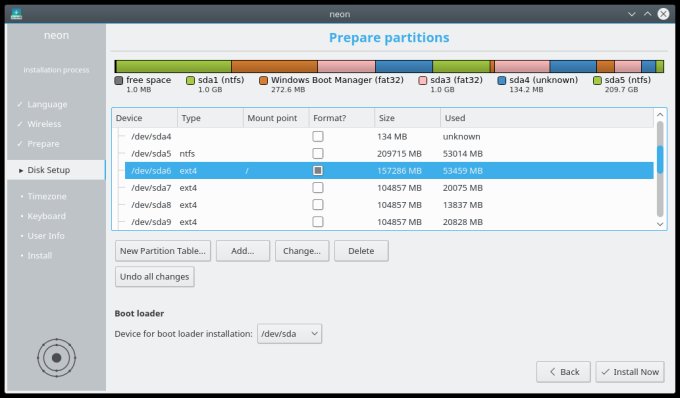Select the /dev/sda5 partition row
680x398 pixels.
click(x=389, y=153)
